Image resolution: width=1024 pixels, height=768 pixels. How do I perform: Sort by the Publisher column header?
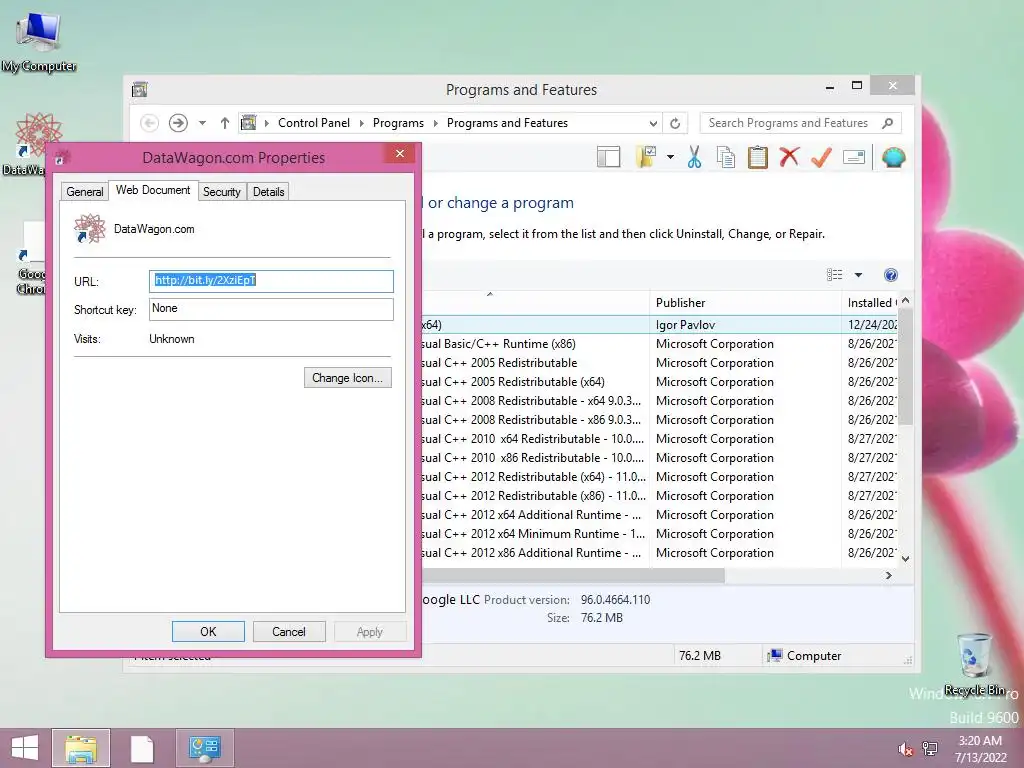[745, 303]
